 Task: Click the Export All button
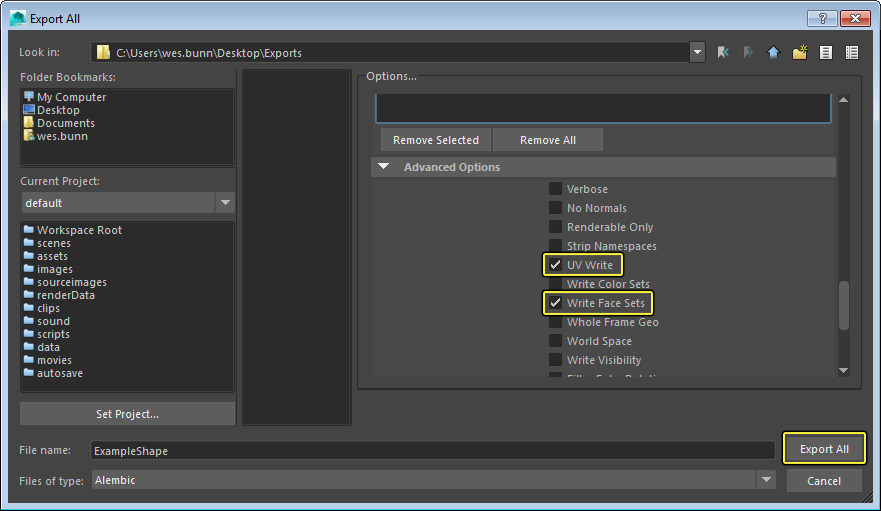(824, 449)
